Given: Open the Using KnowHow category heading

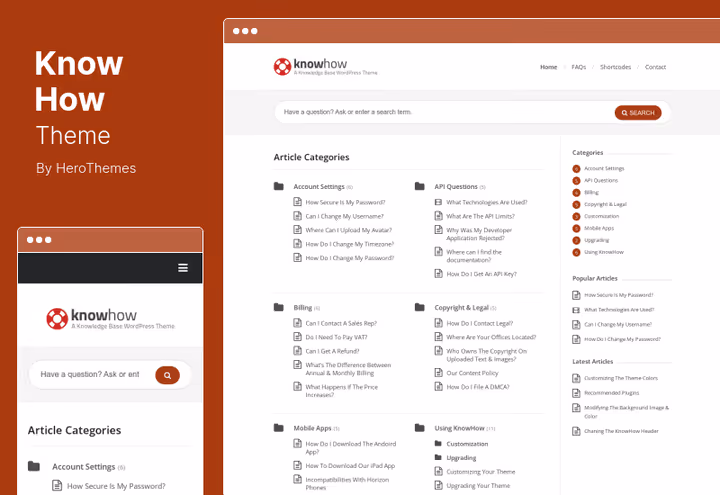Looking at the screenshot, I should click(x=460, y=428).
